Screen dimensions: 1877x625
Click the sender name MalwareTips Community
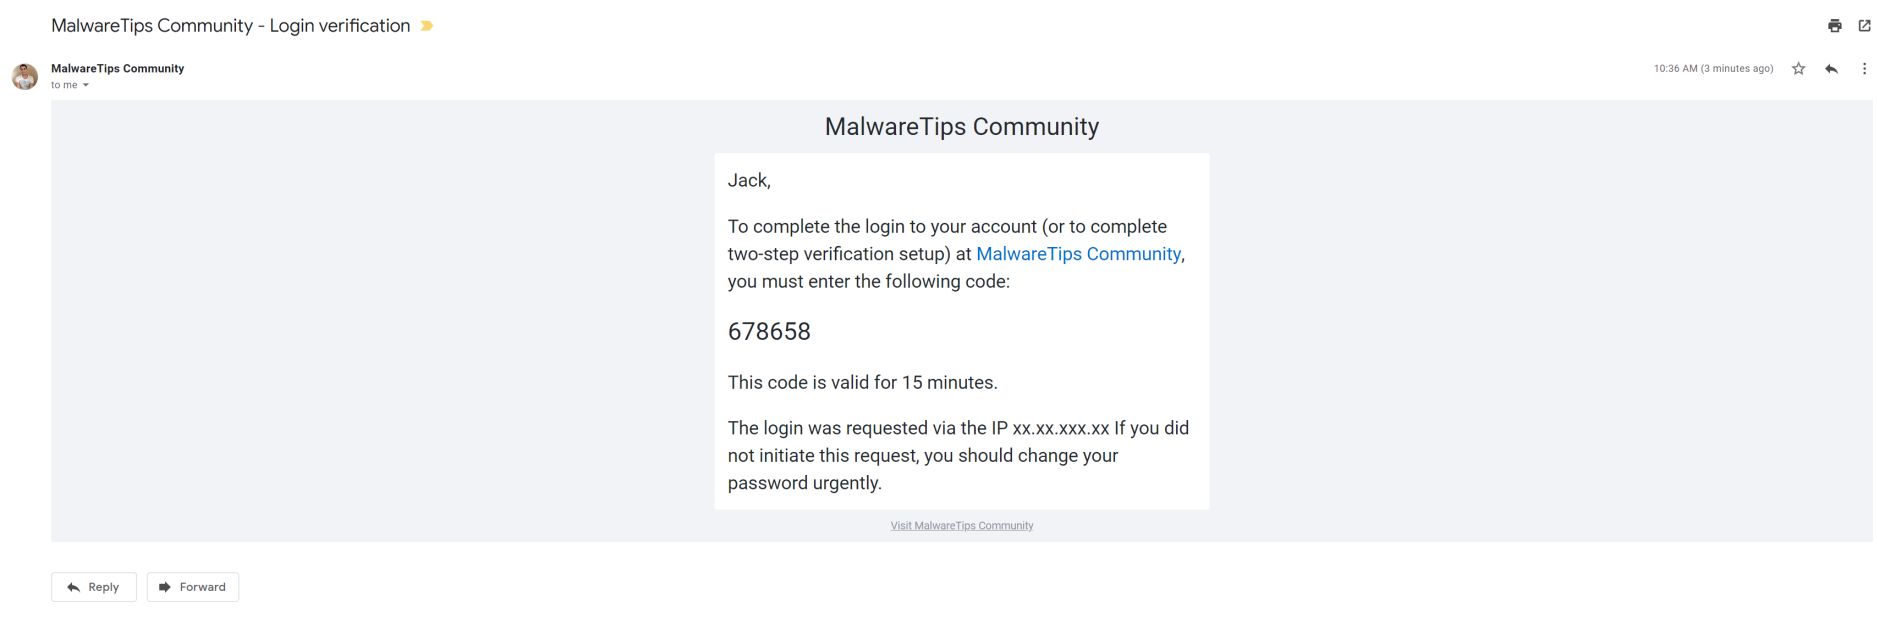pos(117,68)
